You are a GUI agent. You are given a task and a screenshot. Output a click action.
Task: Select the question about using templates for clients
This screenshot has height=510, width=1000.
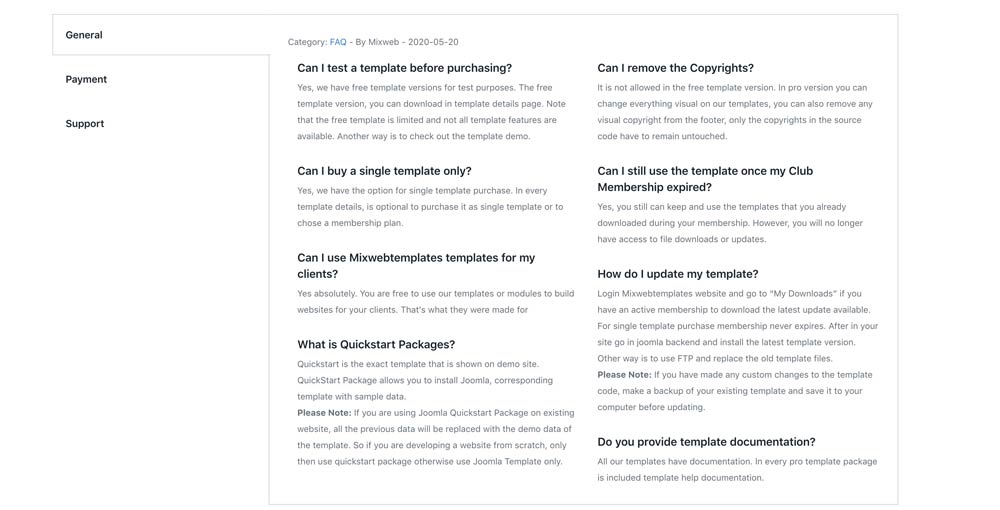point(416,265)
